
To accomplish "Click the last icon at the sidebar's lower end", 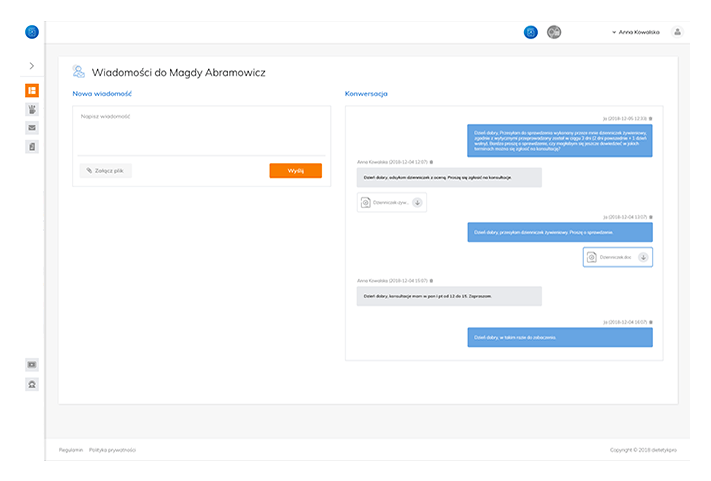I will point(32,384).
